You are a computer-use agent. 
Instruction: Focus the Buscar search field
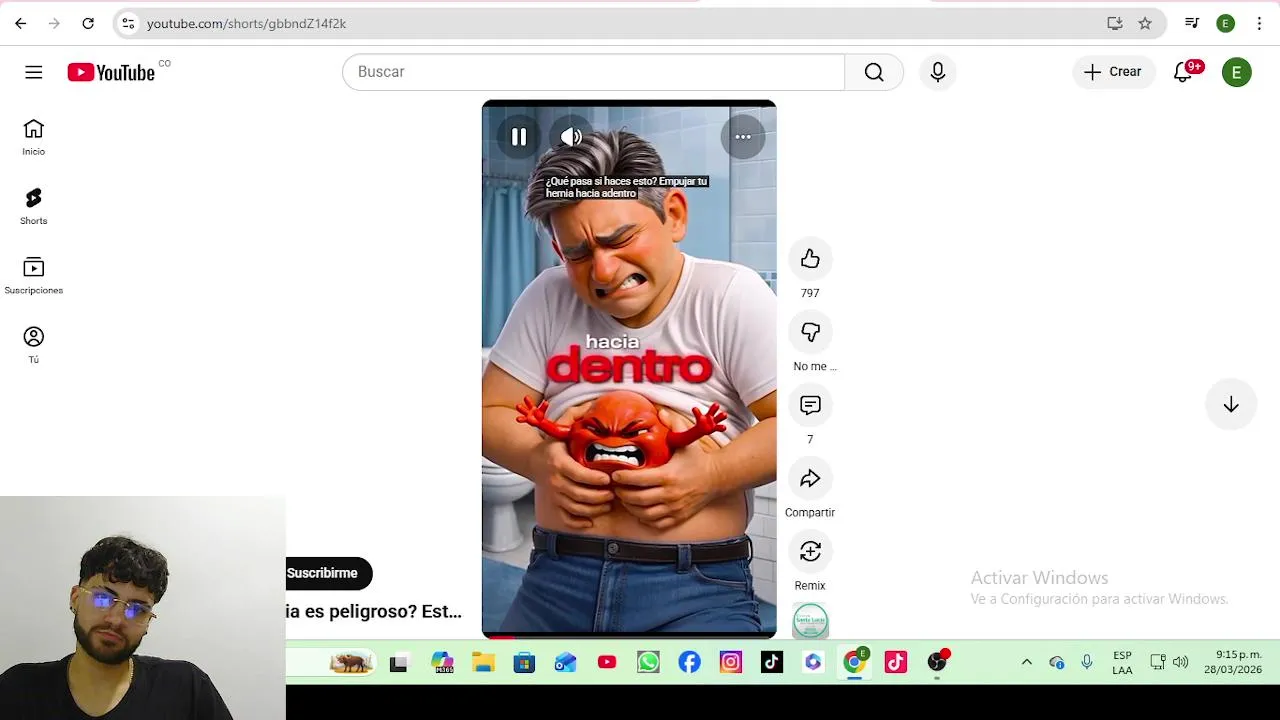pyautogui.click(x=593, y=72)
